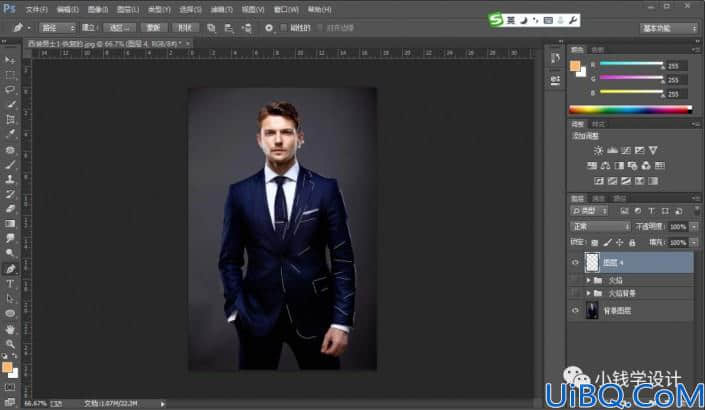The image size is (705, 410).
Task: Open the layer filter 类型 dropdown
Action: [589, 211]
